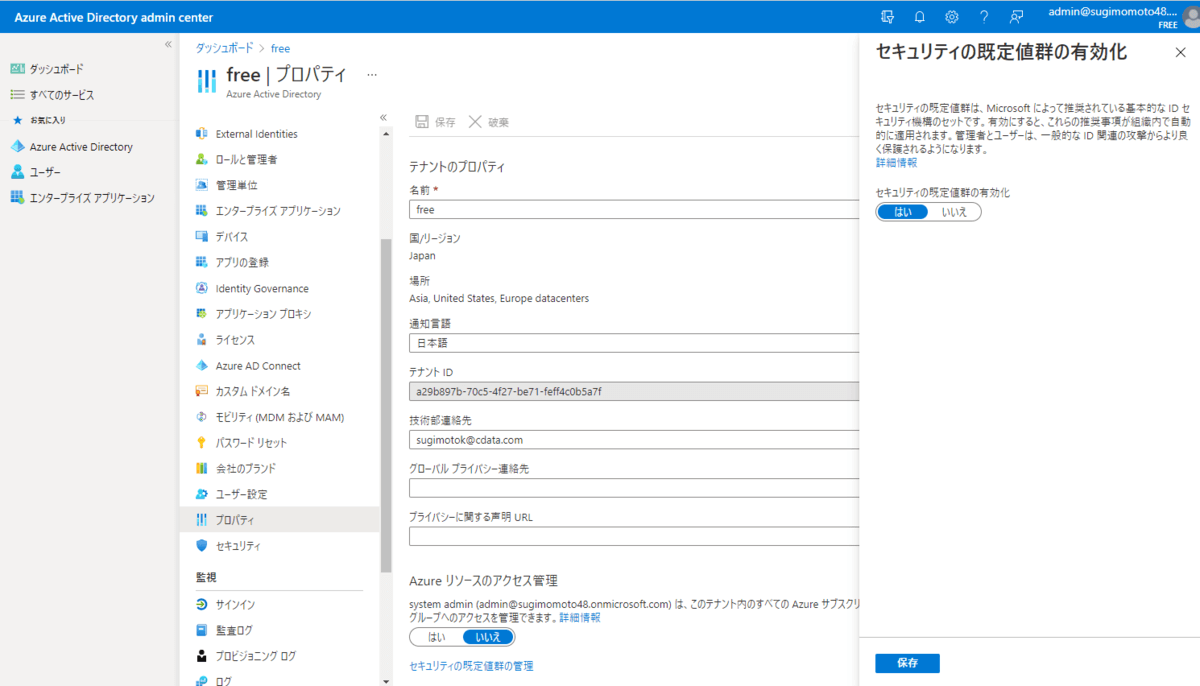Click the blue 保存 button
This screenshot has width=1200, height=686.
click(x=907, y=663)
